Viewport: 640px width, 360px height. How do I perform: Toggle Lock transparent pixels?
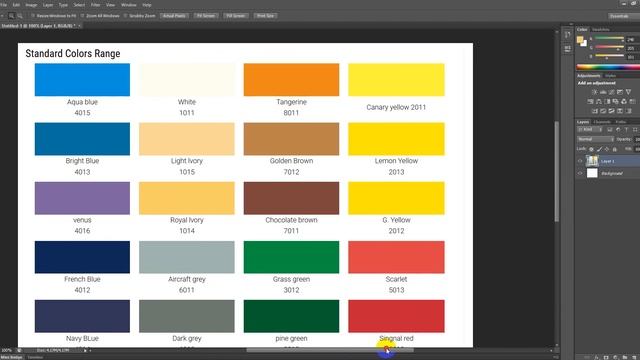pyautogui.click(x=591, y=149)
